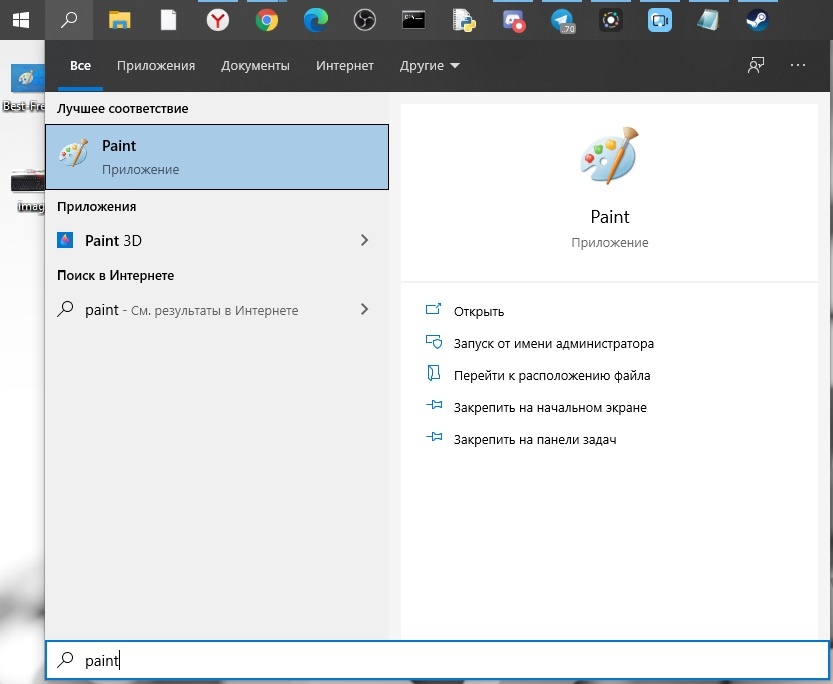Click the shield icon for administrator launch
The width and height of the screenshot is (833, 684).
[x=434, y=341]
